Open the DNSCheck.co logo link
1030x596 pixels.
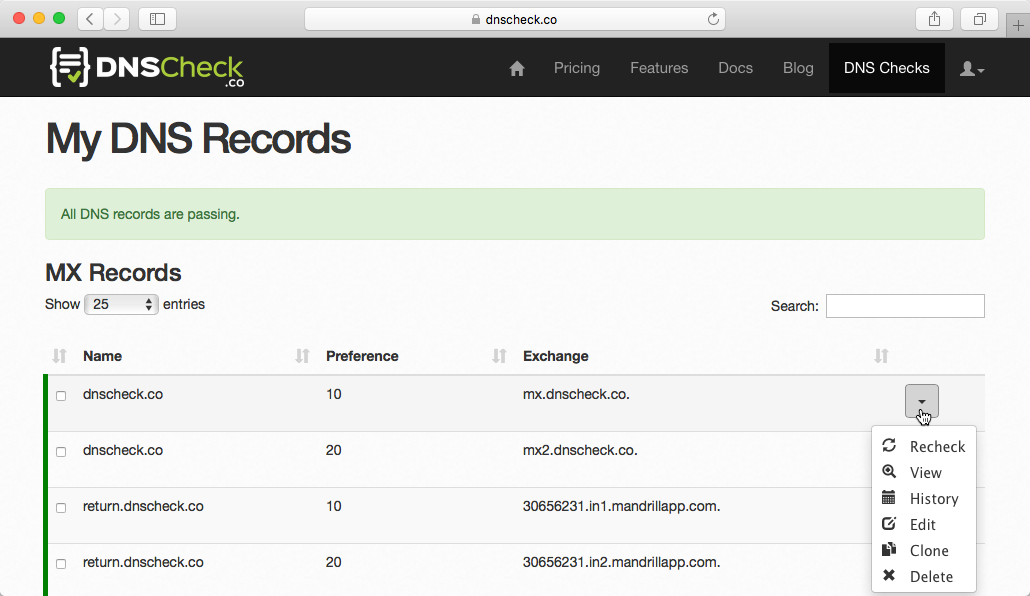146,67
